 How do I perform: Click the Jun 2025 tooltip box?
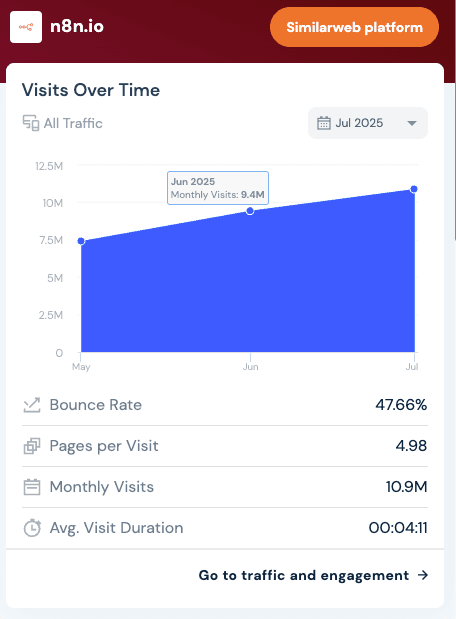click(x=218, y=188)
